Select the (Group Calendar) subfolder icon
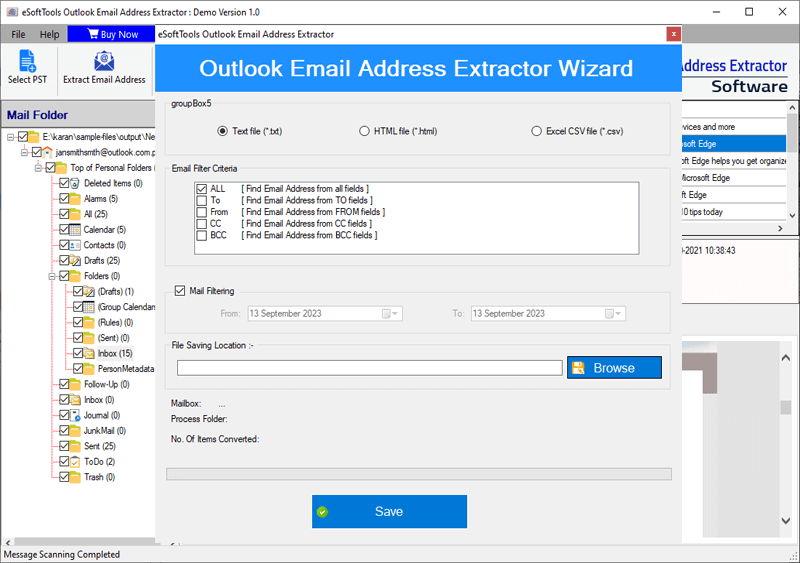Screen dimensions: 800x563 click(89, 307)
